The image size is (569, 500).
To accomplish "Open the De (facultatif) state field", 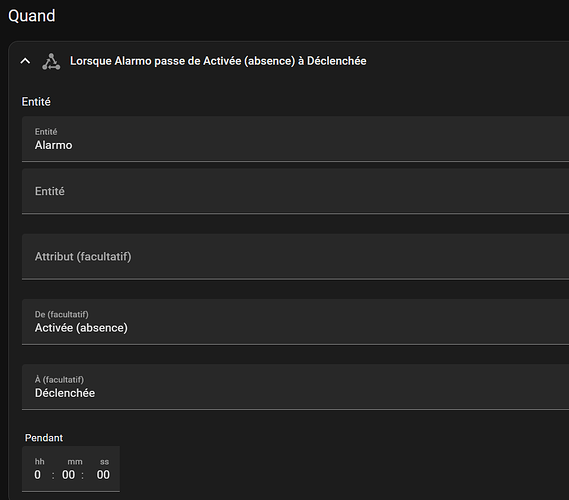I will (x=295, y=322).
